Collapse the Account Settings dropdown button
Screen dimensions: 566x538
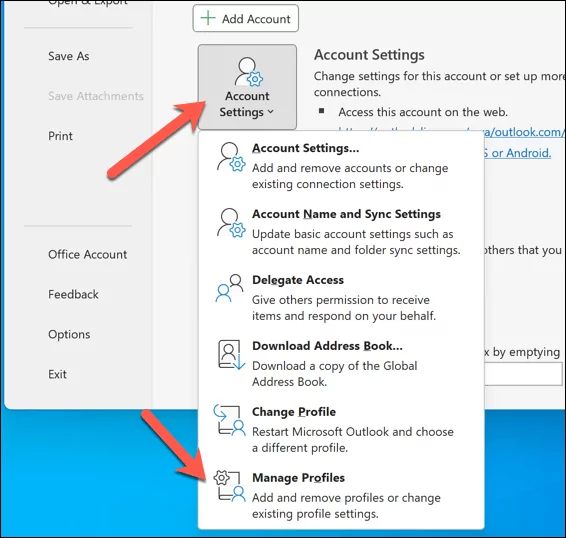(247, 87)
